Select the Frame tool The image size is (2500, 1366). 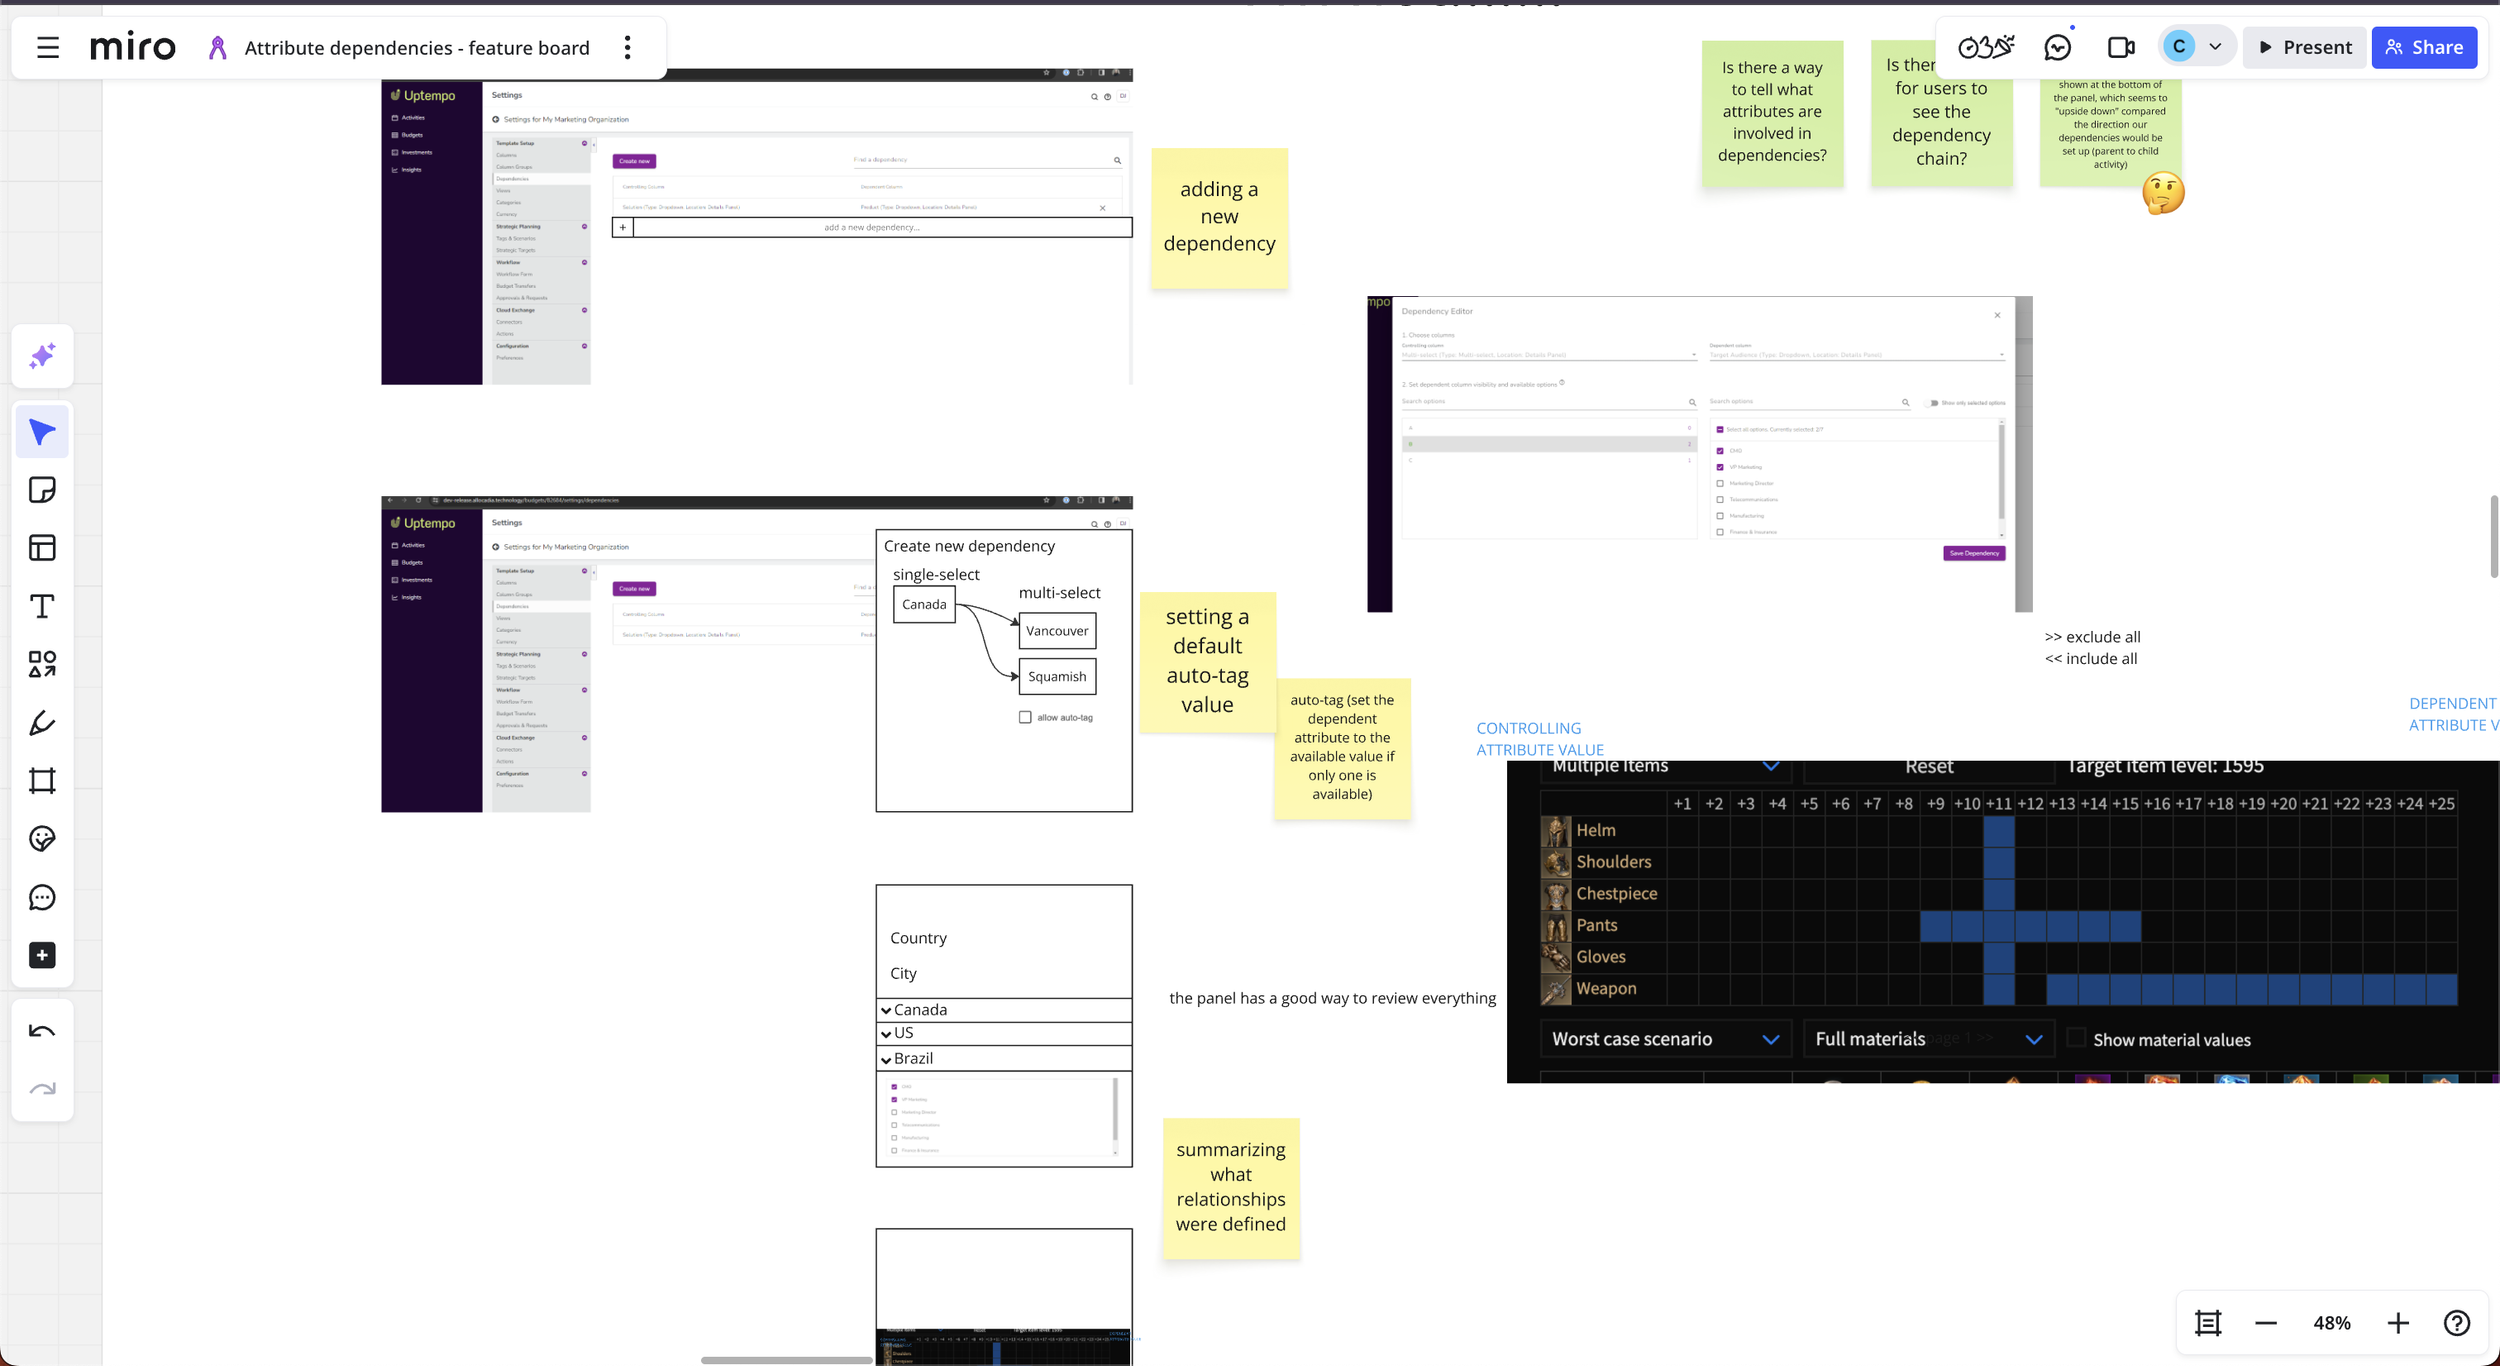pos(42,781)
